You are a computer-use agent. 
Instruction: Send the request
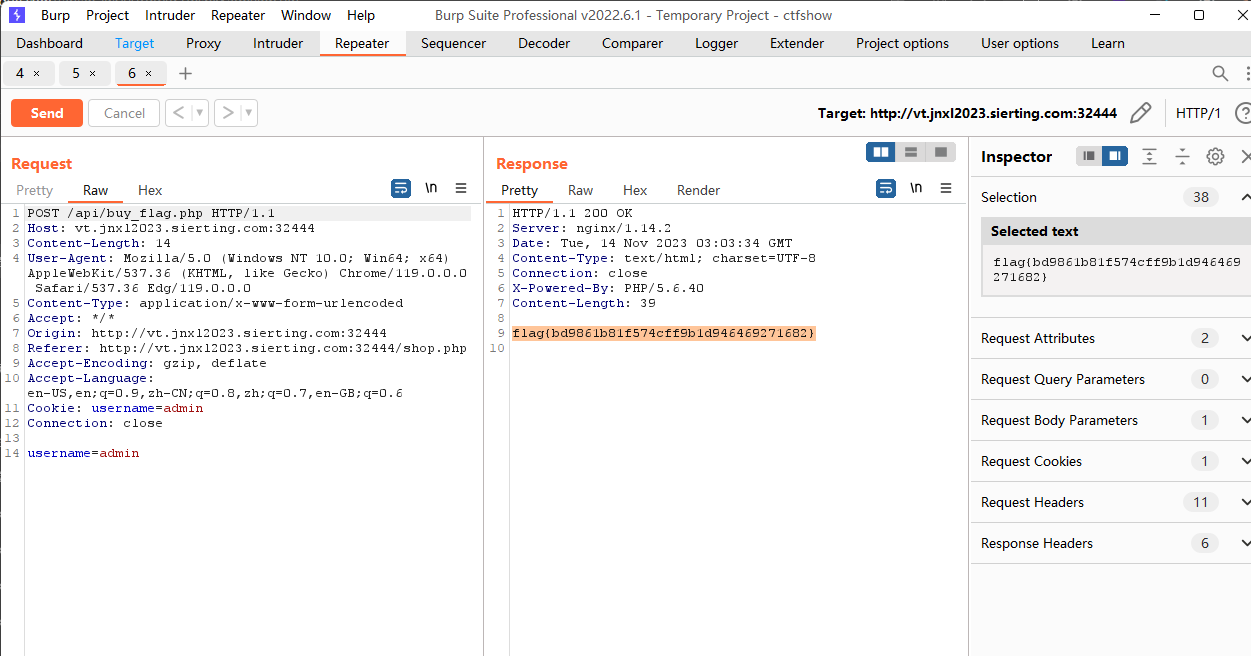coord(47,113)
